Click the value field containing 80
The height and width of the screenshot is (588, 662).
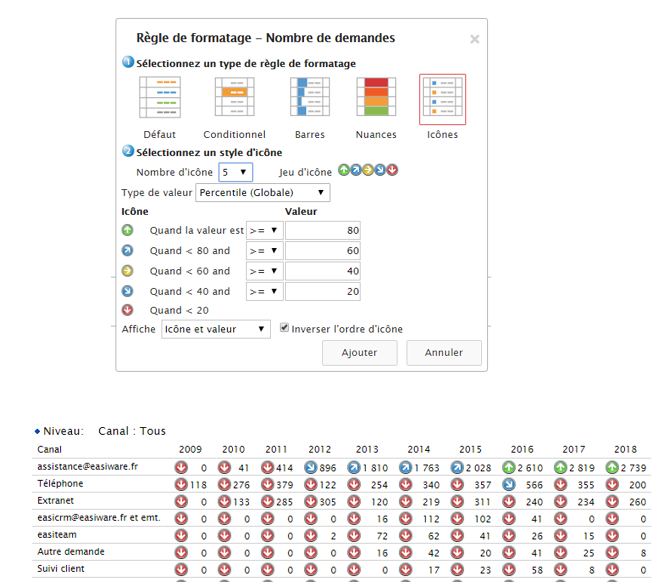[x=323, y=230]
